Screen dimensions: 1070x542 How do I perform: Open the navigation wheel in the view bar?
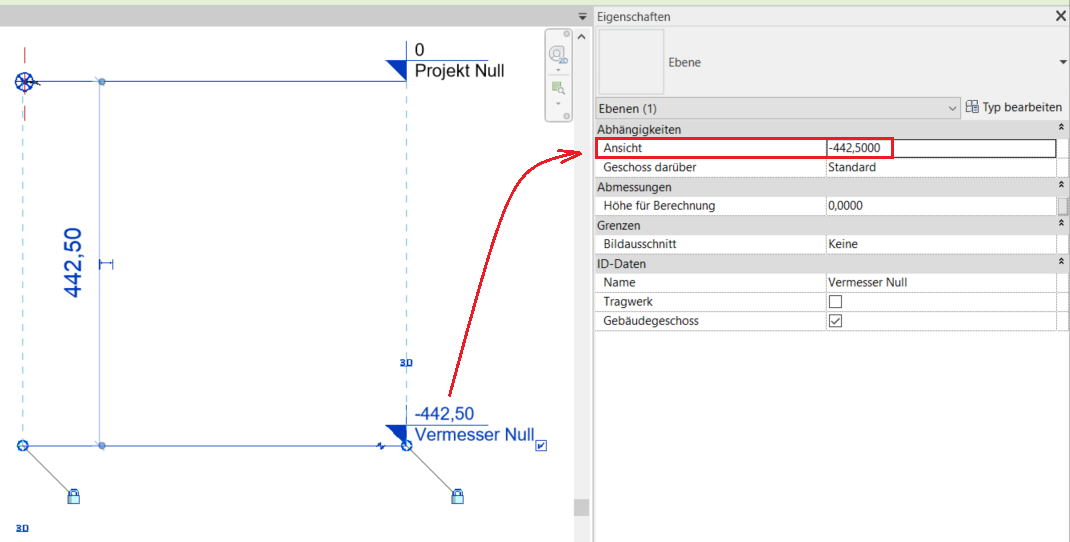point(558,53)
